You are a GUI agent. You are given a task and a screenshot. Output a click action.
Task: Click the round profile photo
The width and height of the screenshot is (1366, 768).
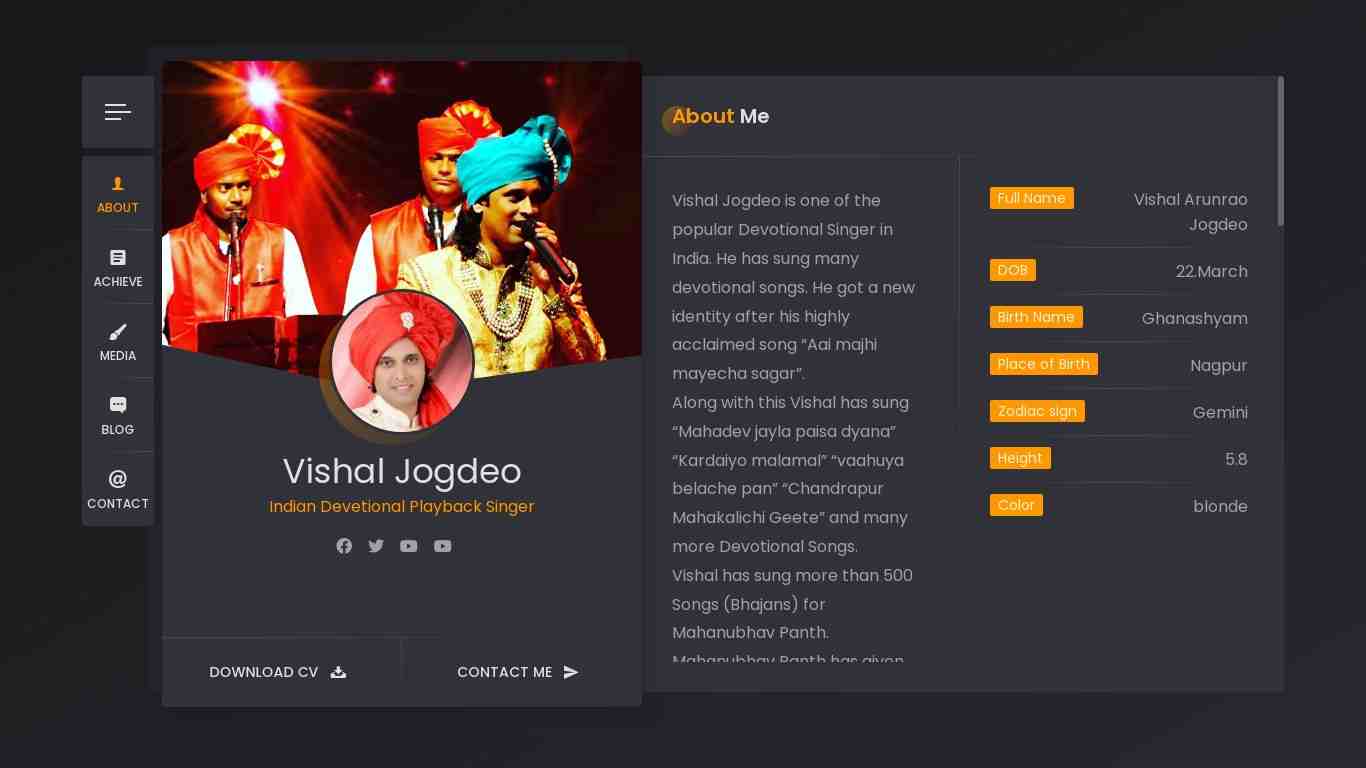[x=402, y=361]
